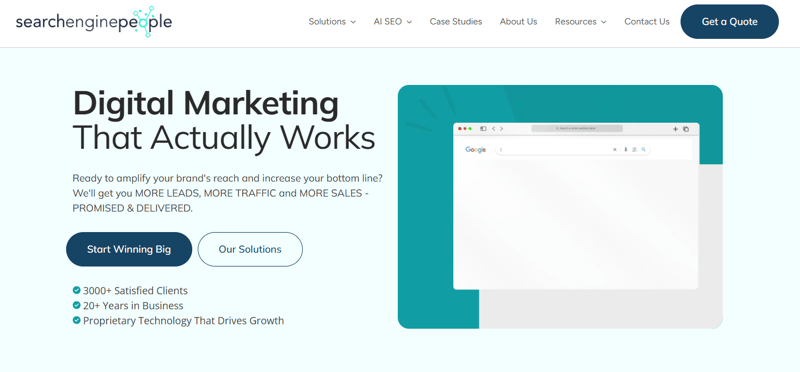Click checkmark beside Proprietary Technology That Drives Growth
Screen dimensions: 800x372
77,320
